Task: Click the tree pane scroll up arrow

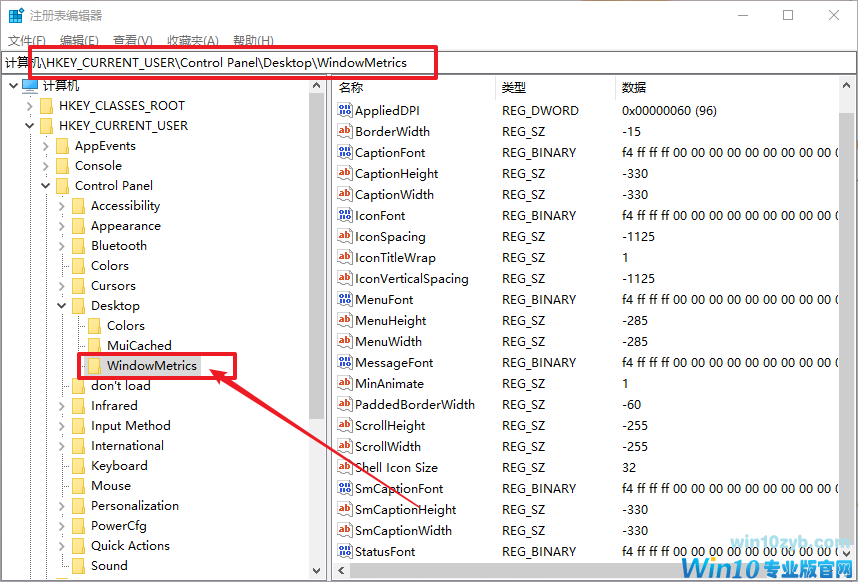Action: pos(316,86)
